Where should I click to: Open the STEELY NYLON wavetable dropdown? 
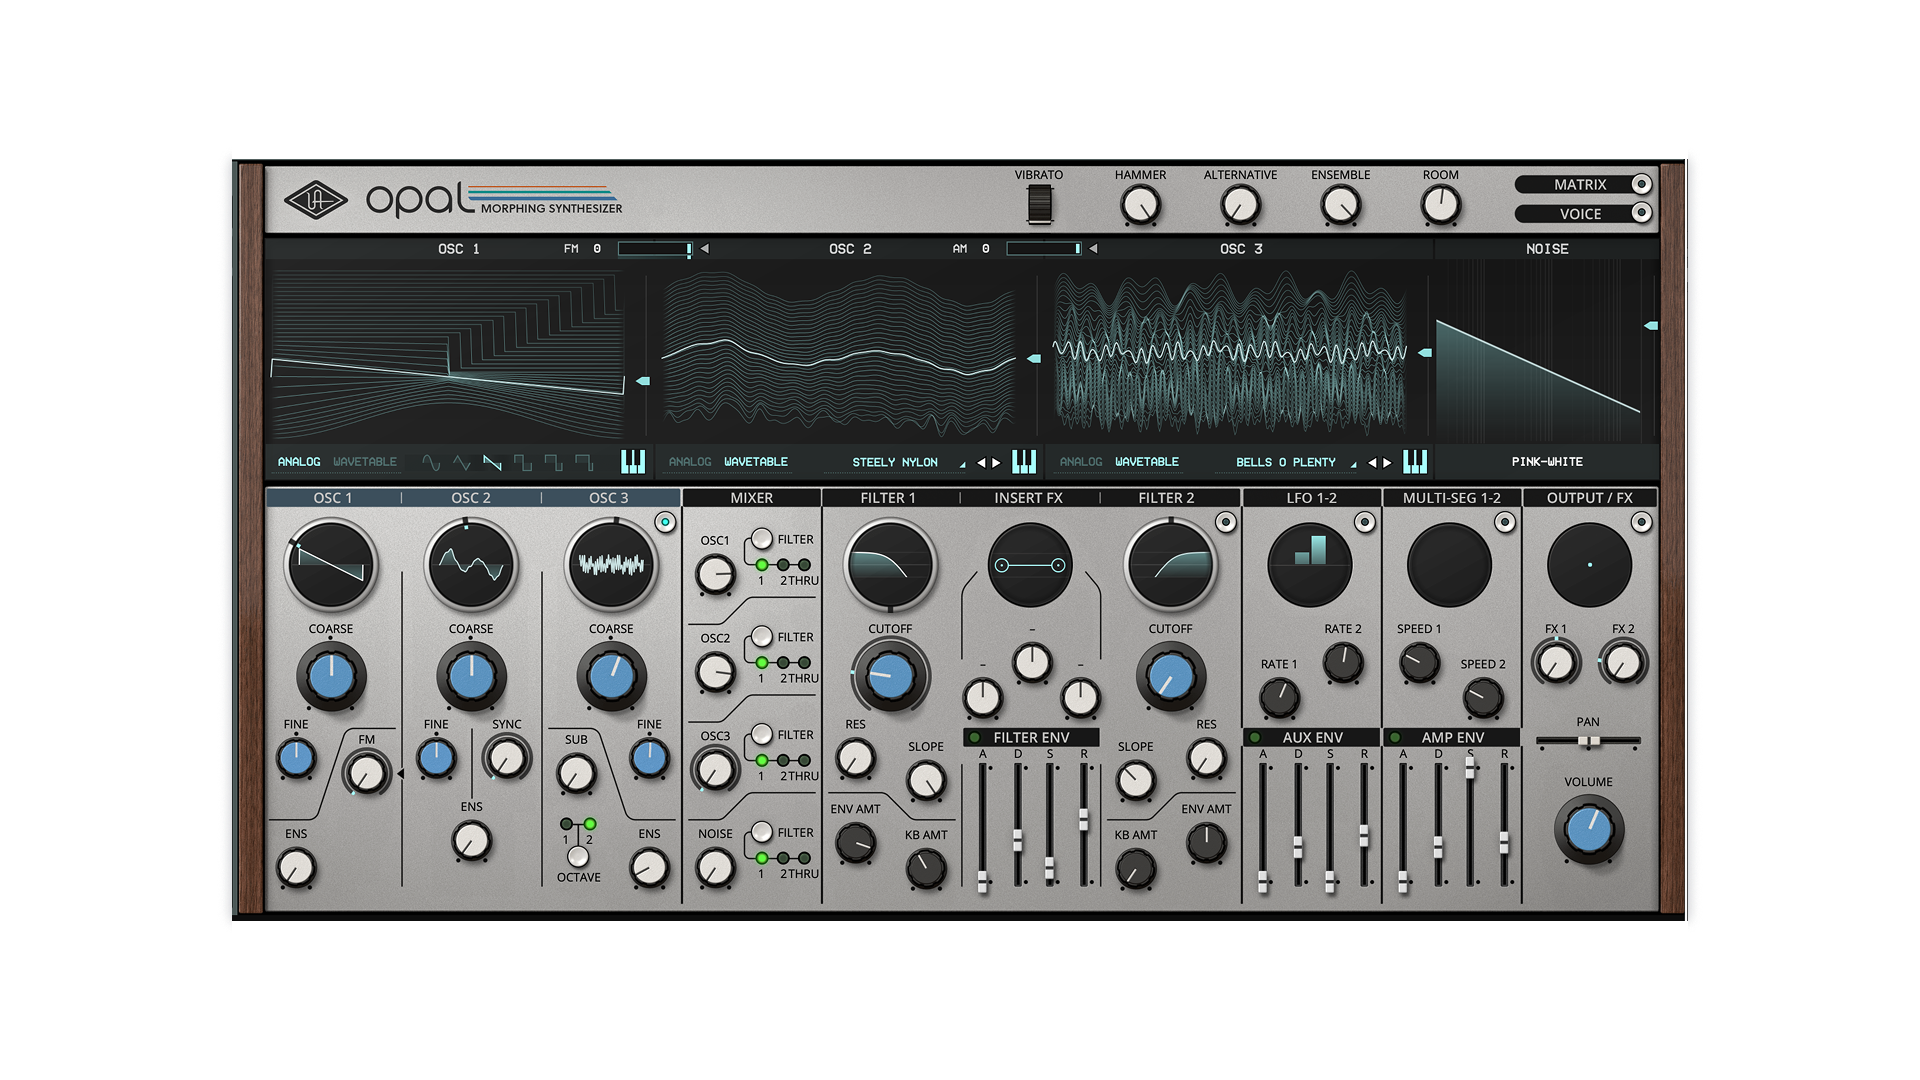[895, 462]
